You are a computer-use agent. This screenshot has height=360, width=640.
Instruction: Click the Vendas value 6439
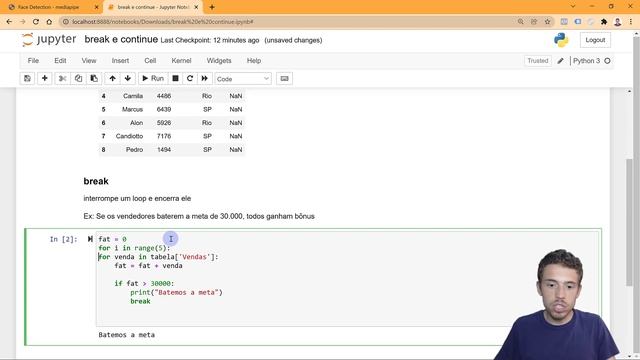pos(164,109)
